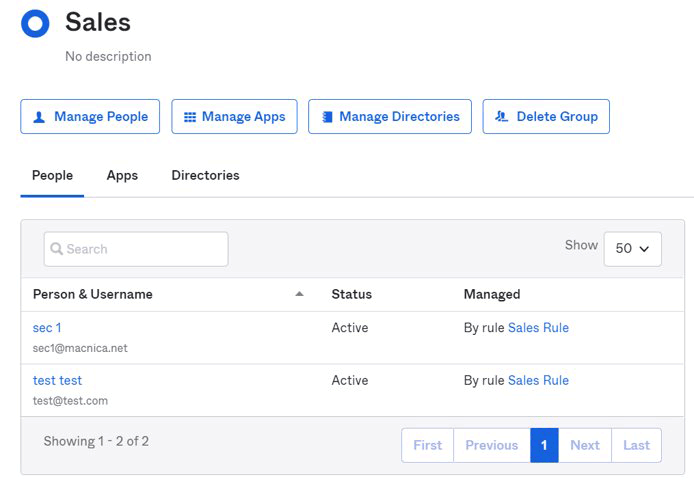Open Sales Rule link for sec 1

pyautogui.click(x=538, y=328)
